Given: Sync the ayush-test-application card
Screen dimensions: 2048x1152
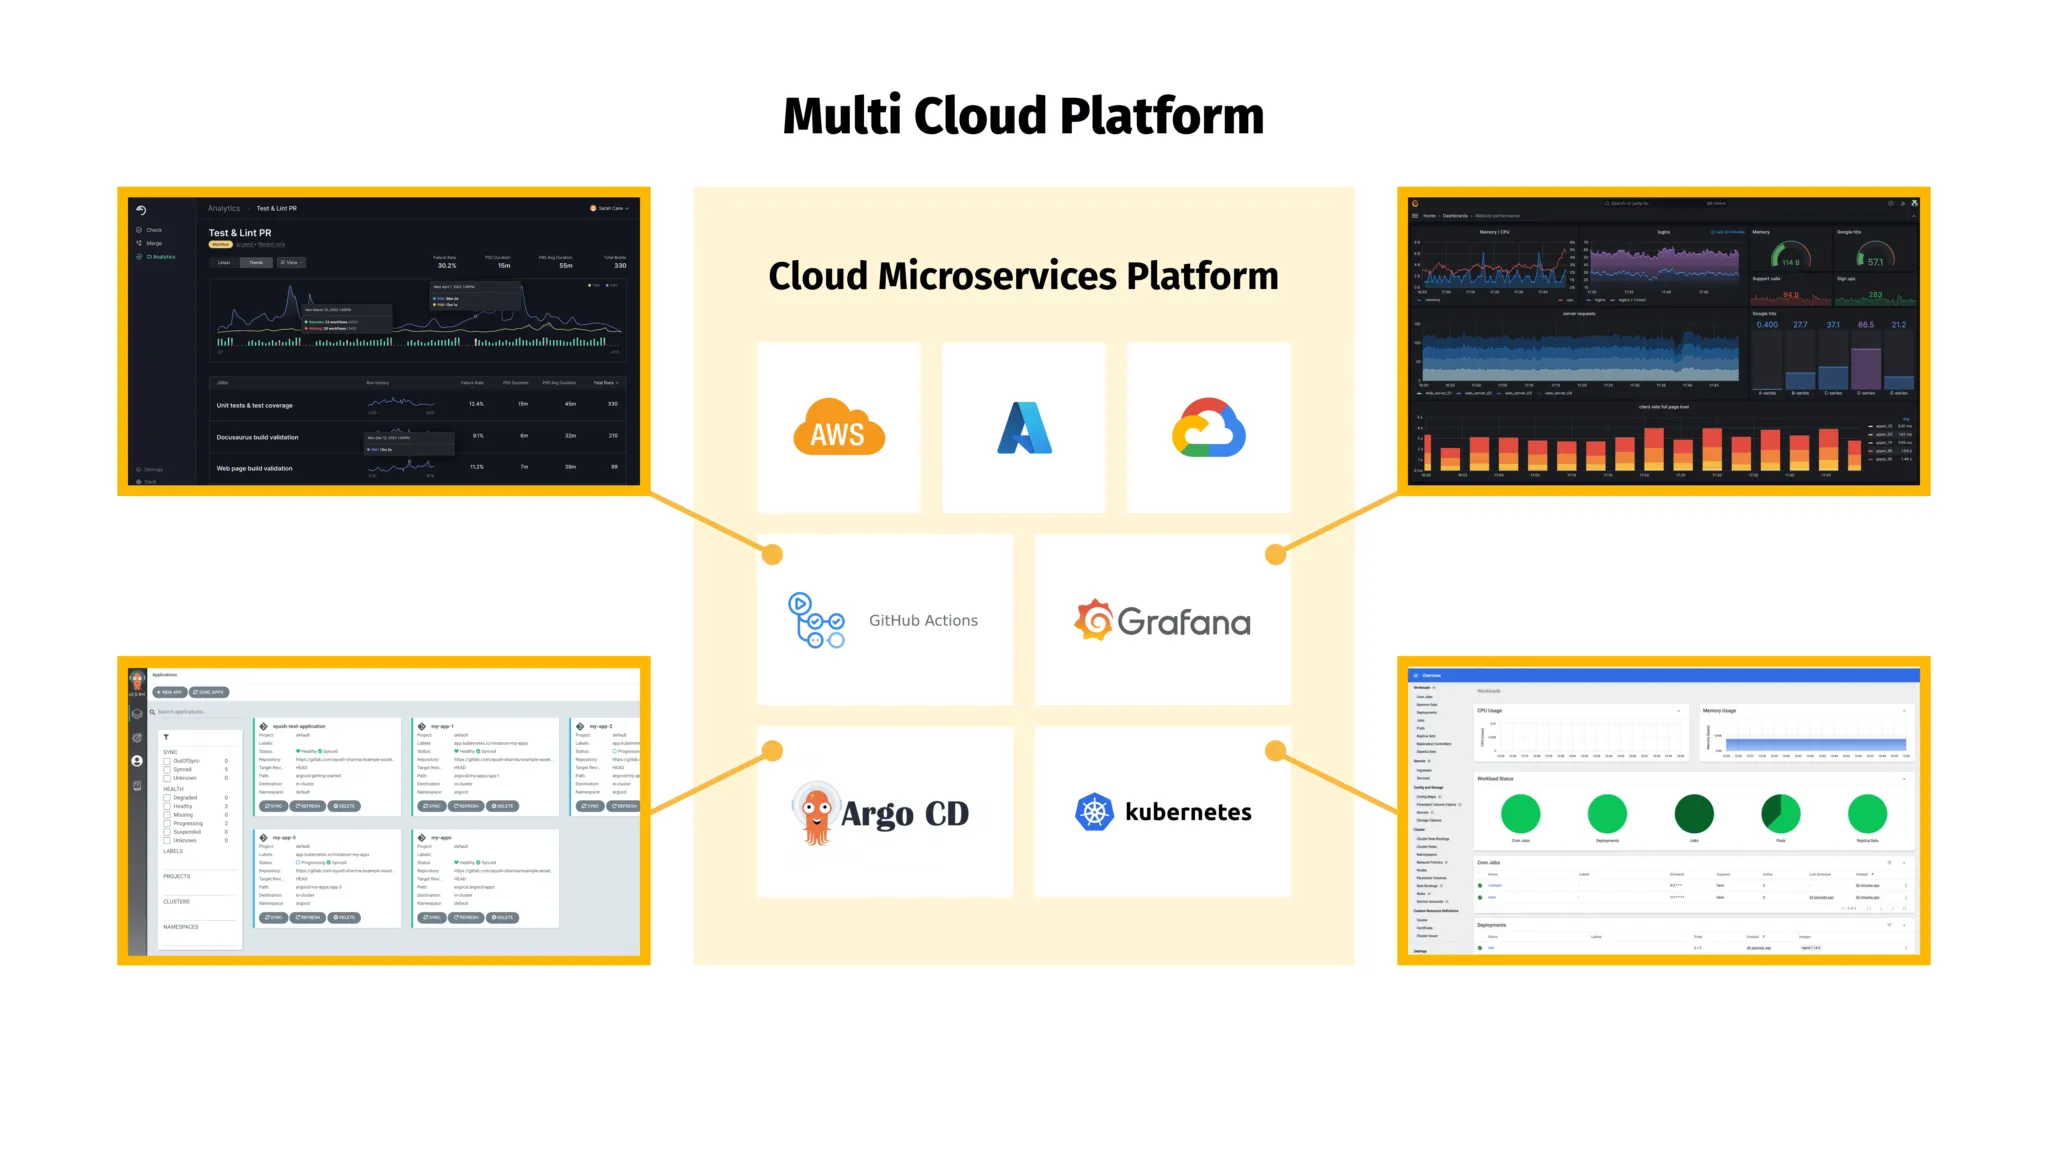Looking at the screenshot, I should [x=274, y=806].
